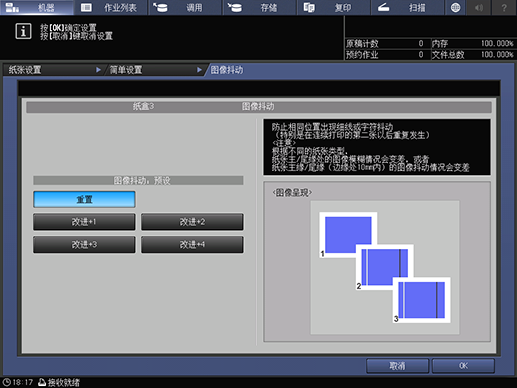The image size is (517, 388).
Task: Select the 改进+4 preset
Action: [x=192, y=245]
